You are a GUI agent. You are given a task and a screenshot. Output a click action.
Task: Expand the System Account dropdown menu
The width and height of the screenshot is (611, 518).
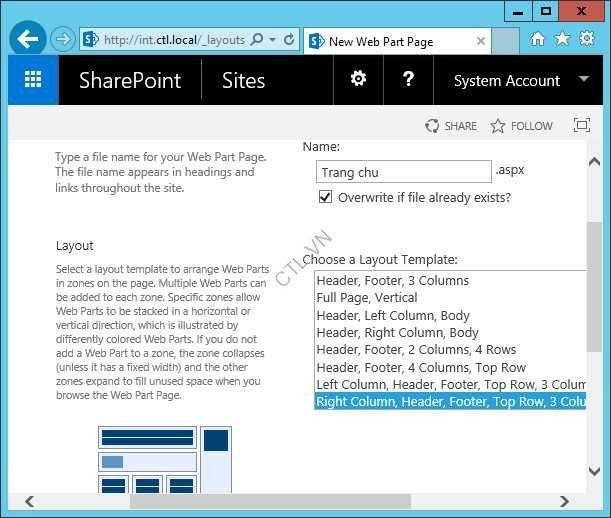(x=583, y=80)
